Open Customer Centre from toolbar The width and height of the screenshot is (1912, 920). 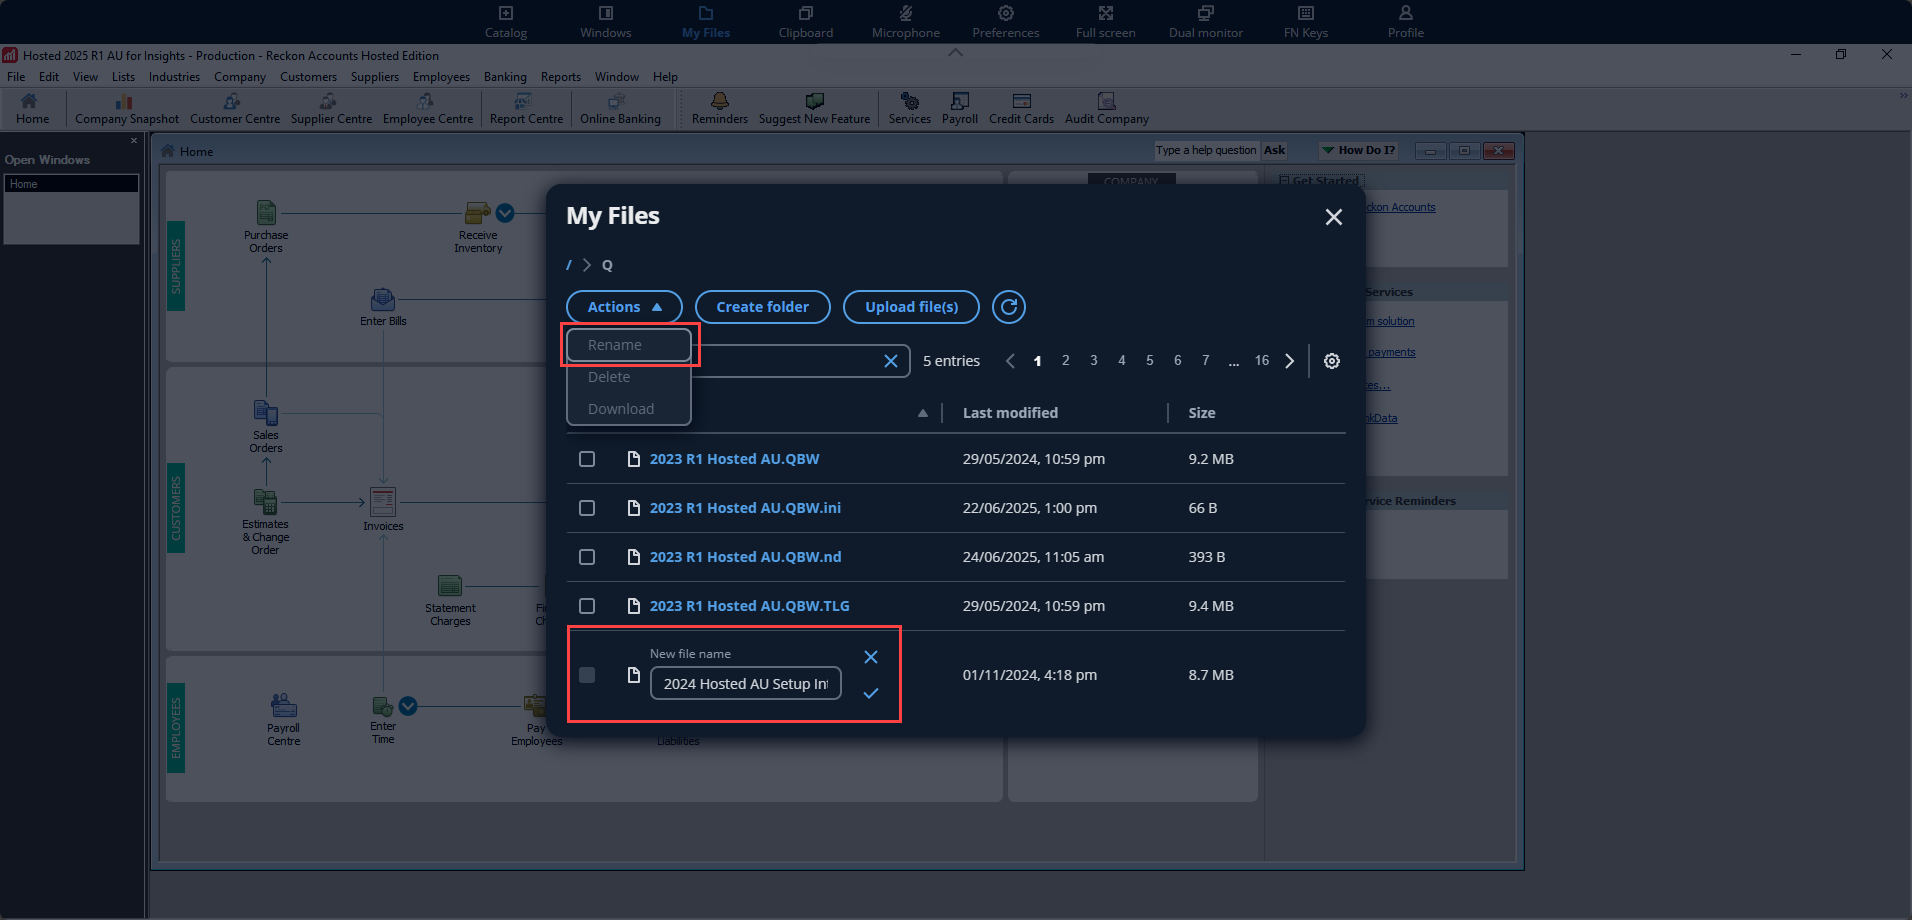(235, 109)
